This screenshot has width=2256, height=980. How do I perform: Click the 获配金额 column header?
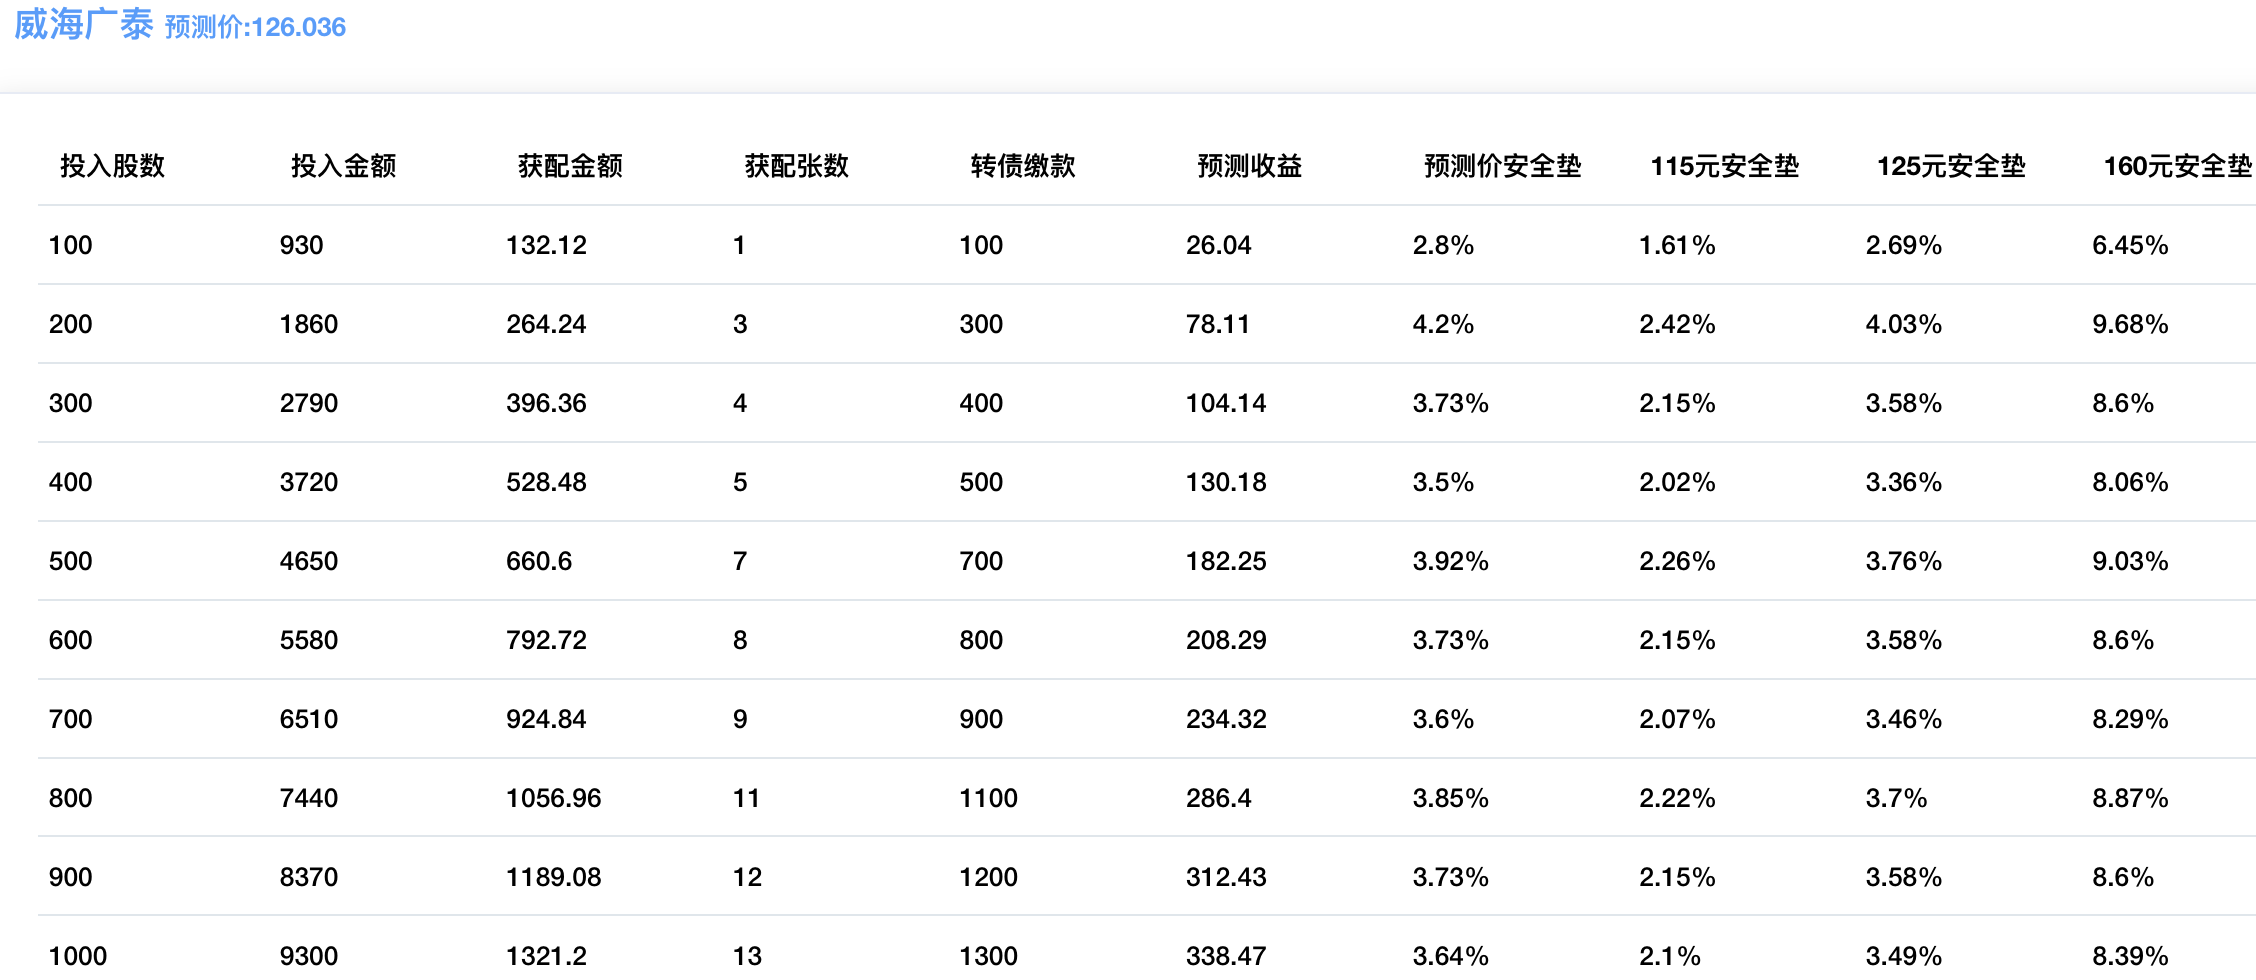[570, 166]
